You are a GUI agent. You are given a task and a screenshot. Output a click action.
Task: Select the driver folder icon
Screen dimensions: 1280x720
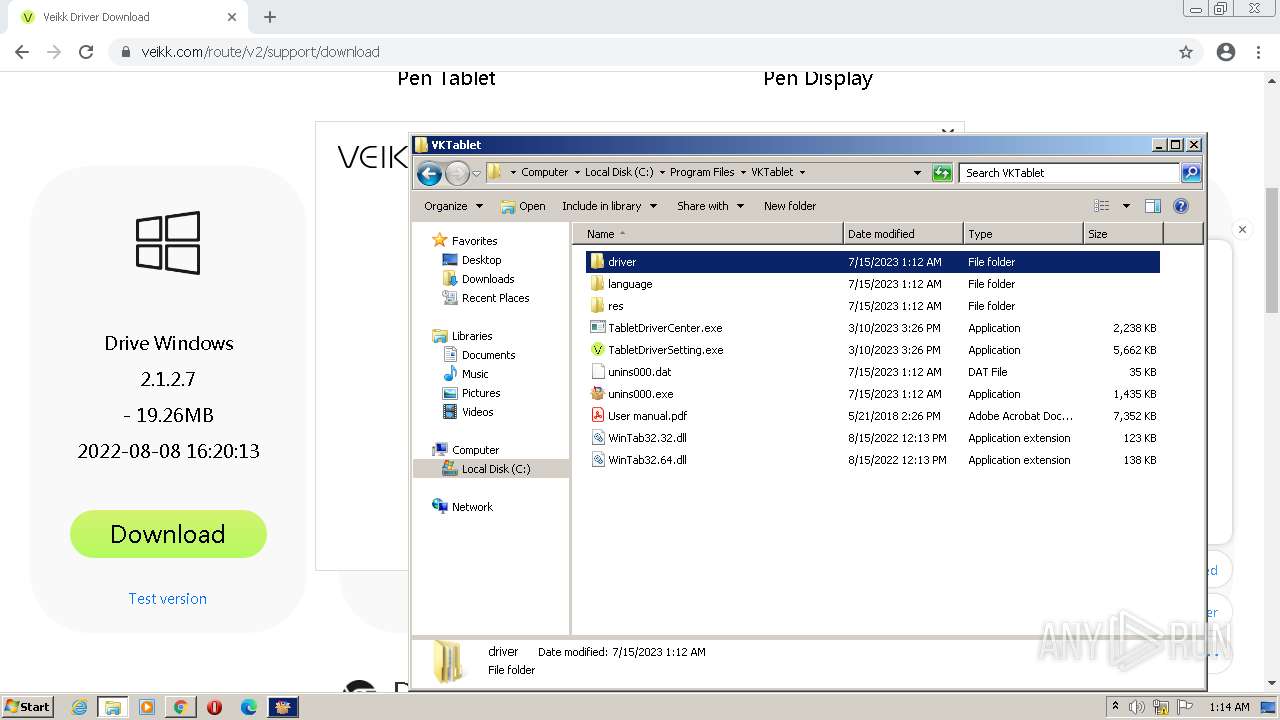click(597, 262)
